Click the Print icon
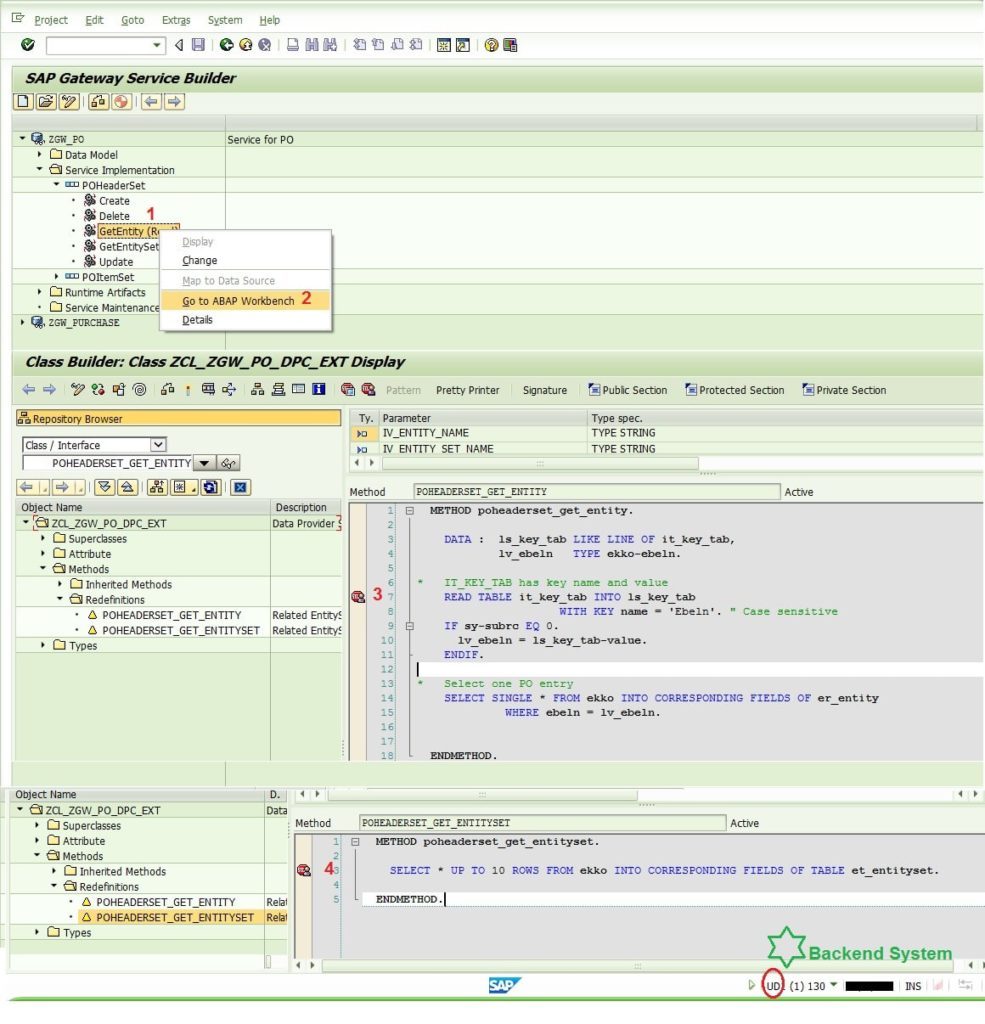Viewport: 985px width, 1024px height. (x=293, y=44)
